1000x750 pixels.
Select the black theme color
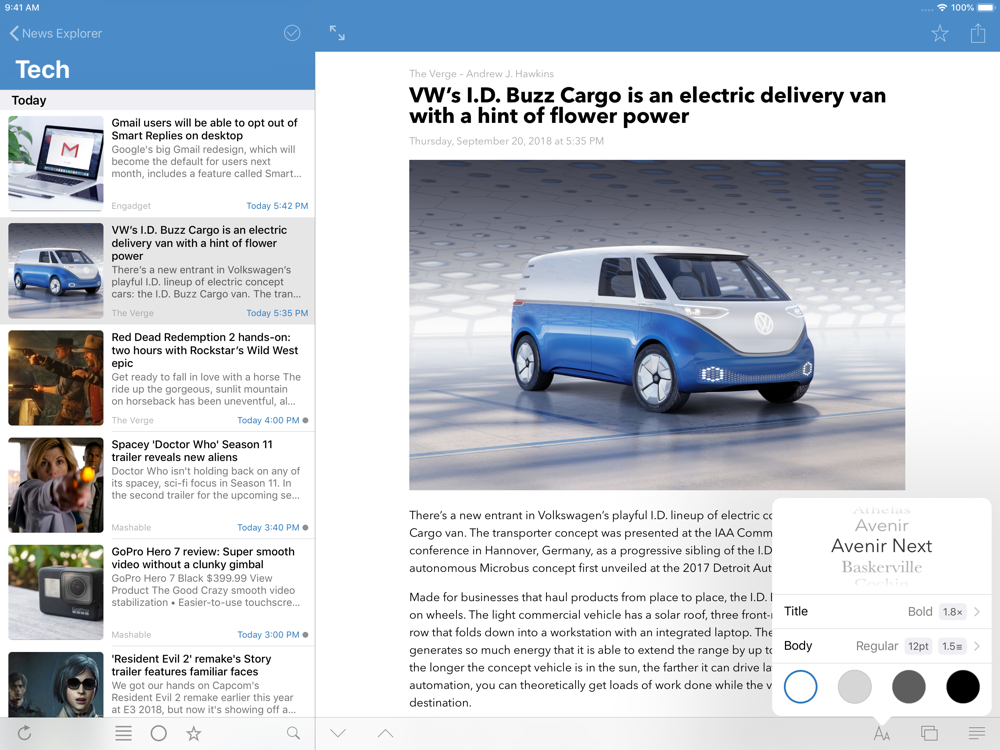point(962,687)
